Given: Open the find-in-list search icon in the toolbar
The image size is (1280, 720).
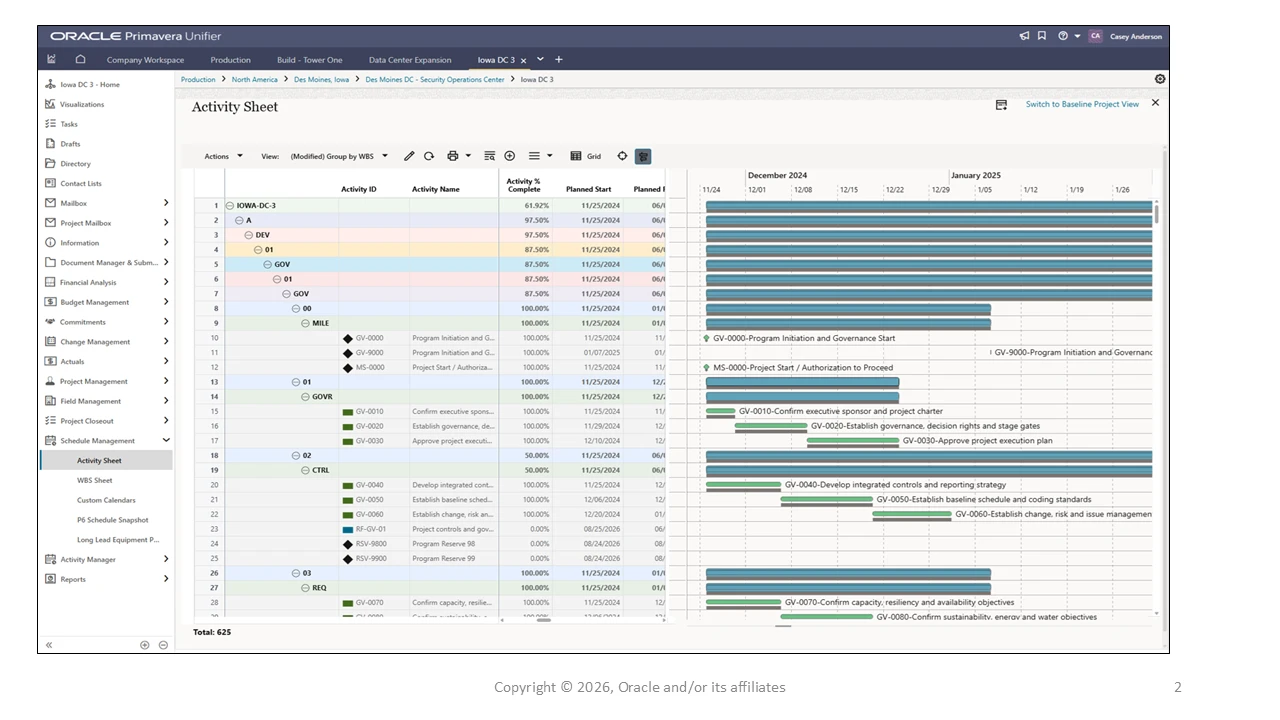Looking at the screenshot, I should click(489, 156).
